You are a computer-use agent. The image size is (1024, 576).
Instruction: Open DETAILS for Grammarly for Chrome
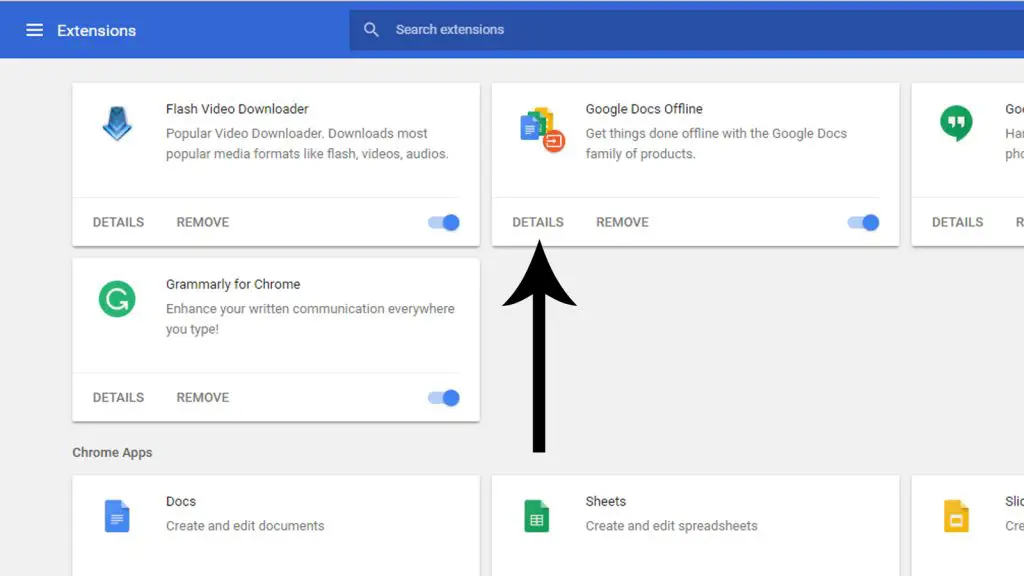pos(118,397)
